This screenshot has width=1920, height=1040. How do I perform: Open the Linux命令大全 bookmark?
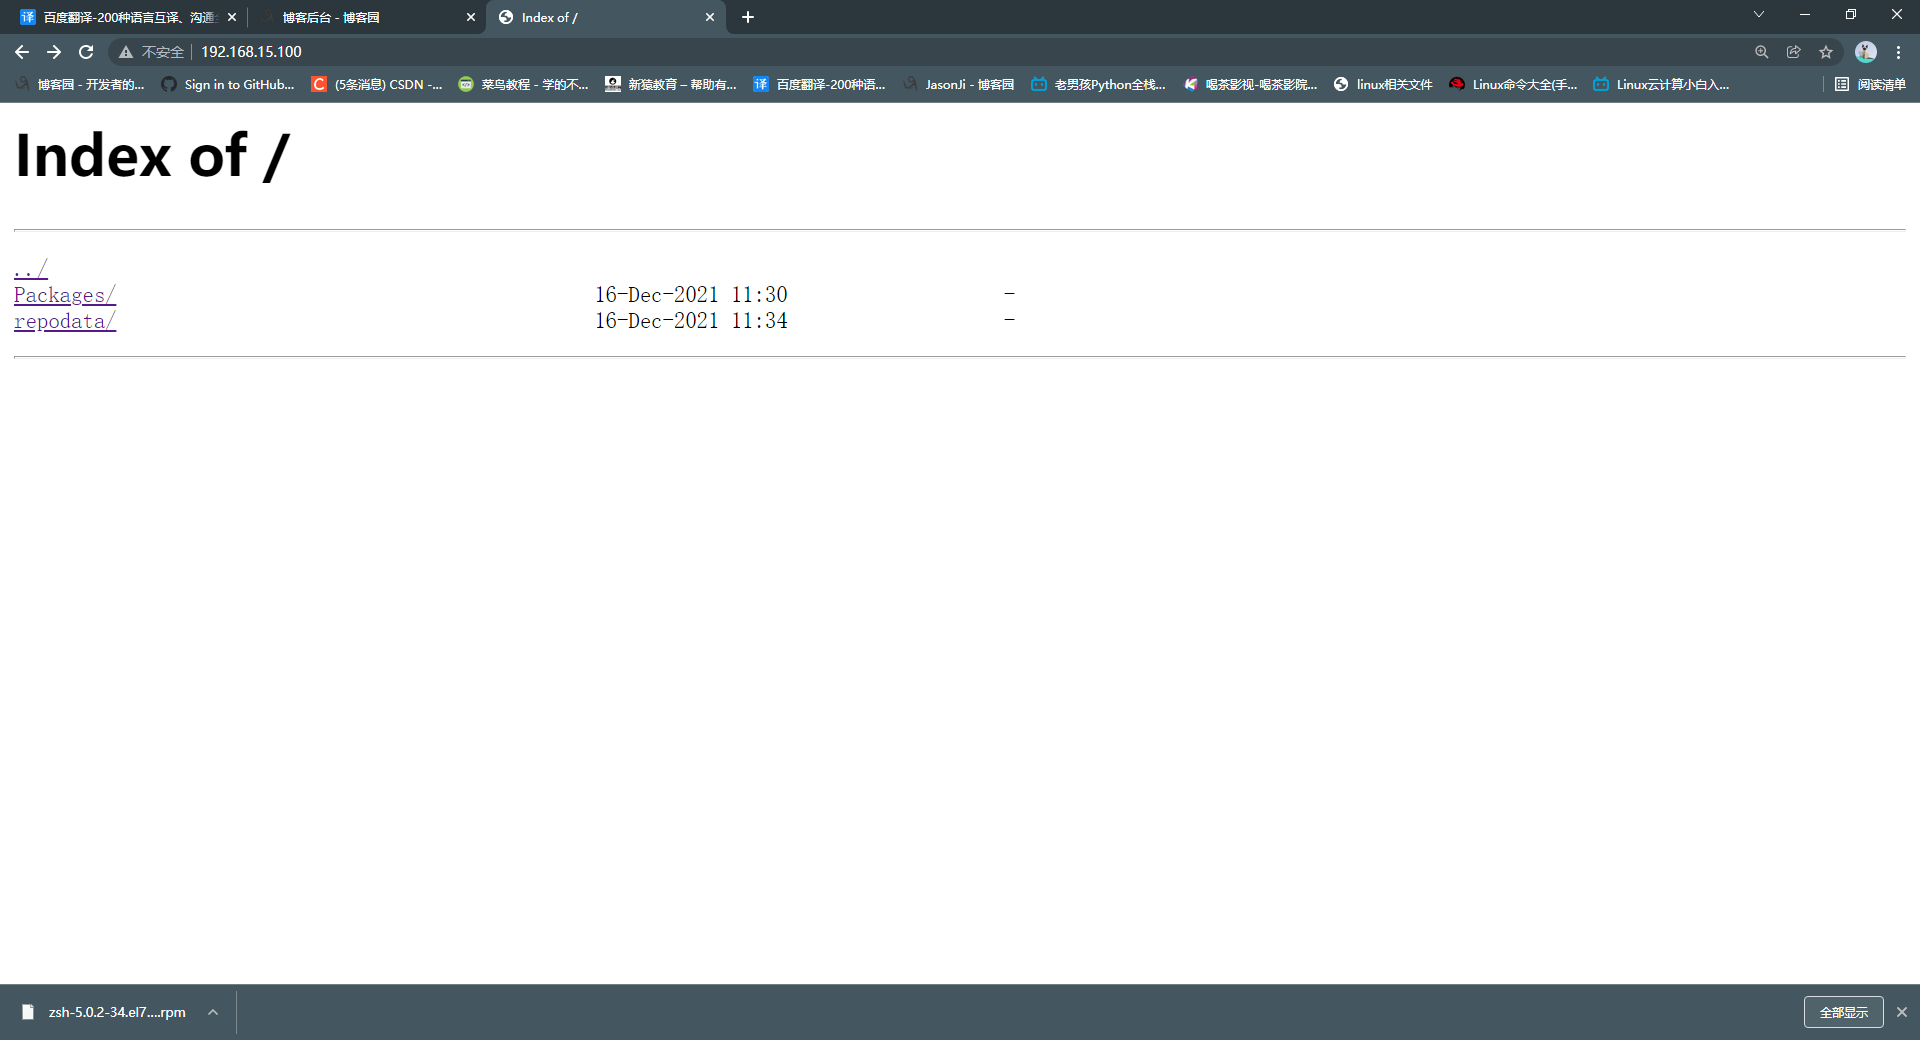[1513, 84]
